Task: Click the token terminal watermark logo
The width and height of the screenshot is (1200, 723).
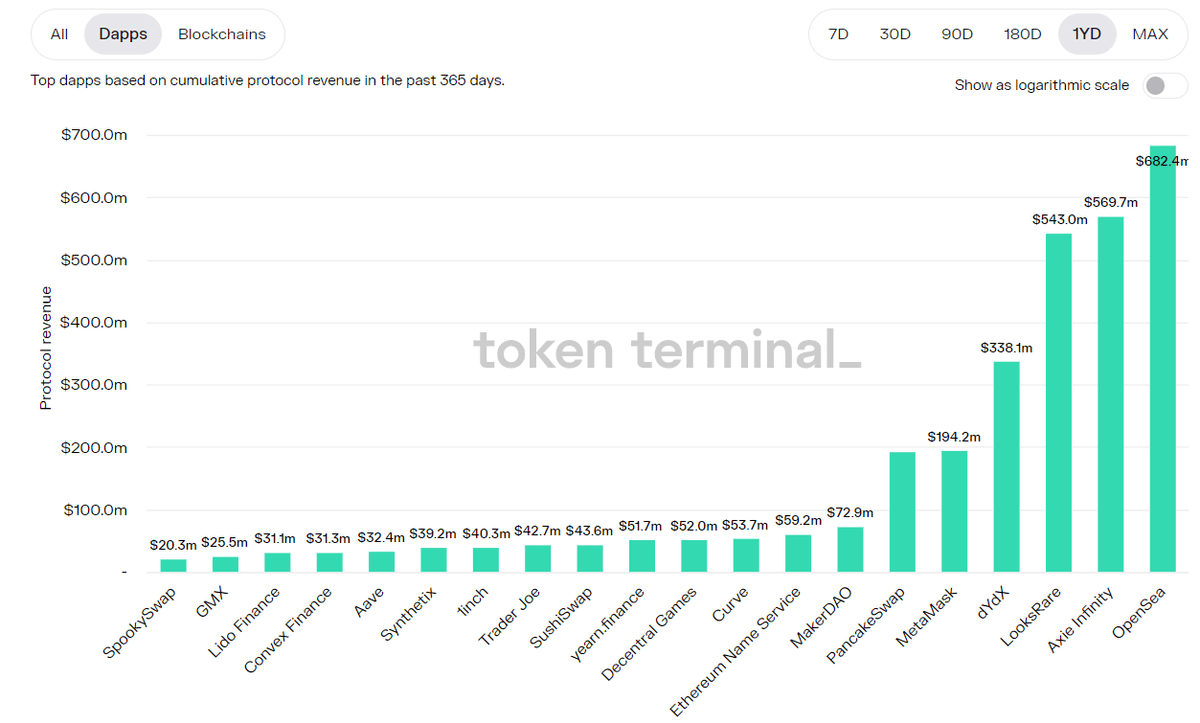Action: 666,351
